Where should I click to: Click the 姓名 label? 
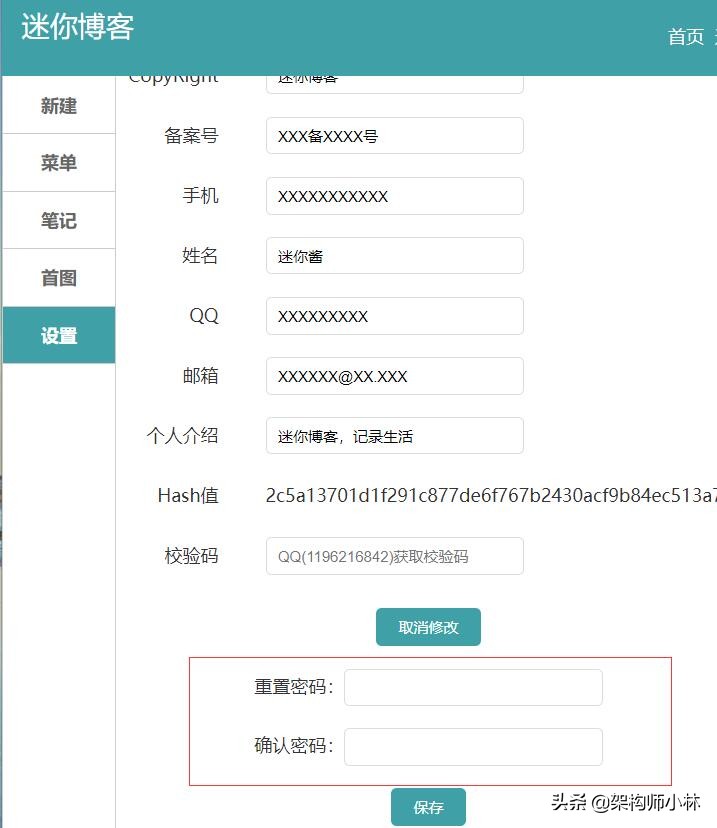click(200, 256)
